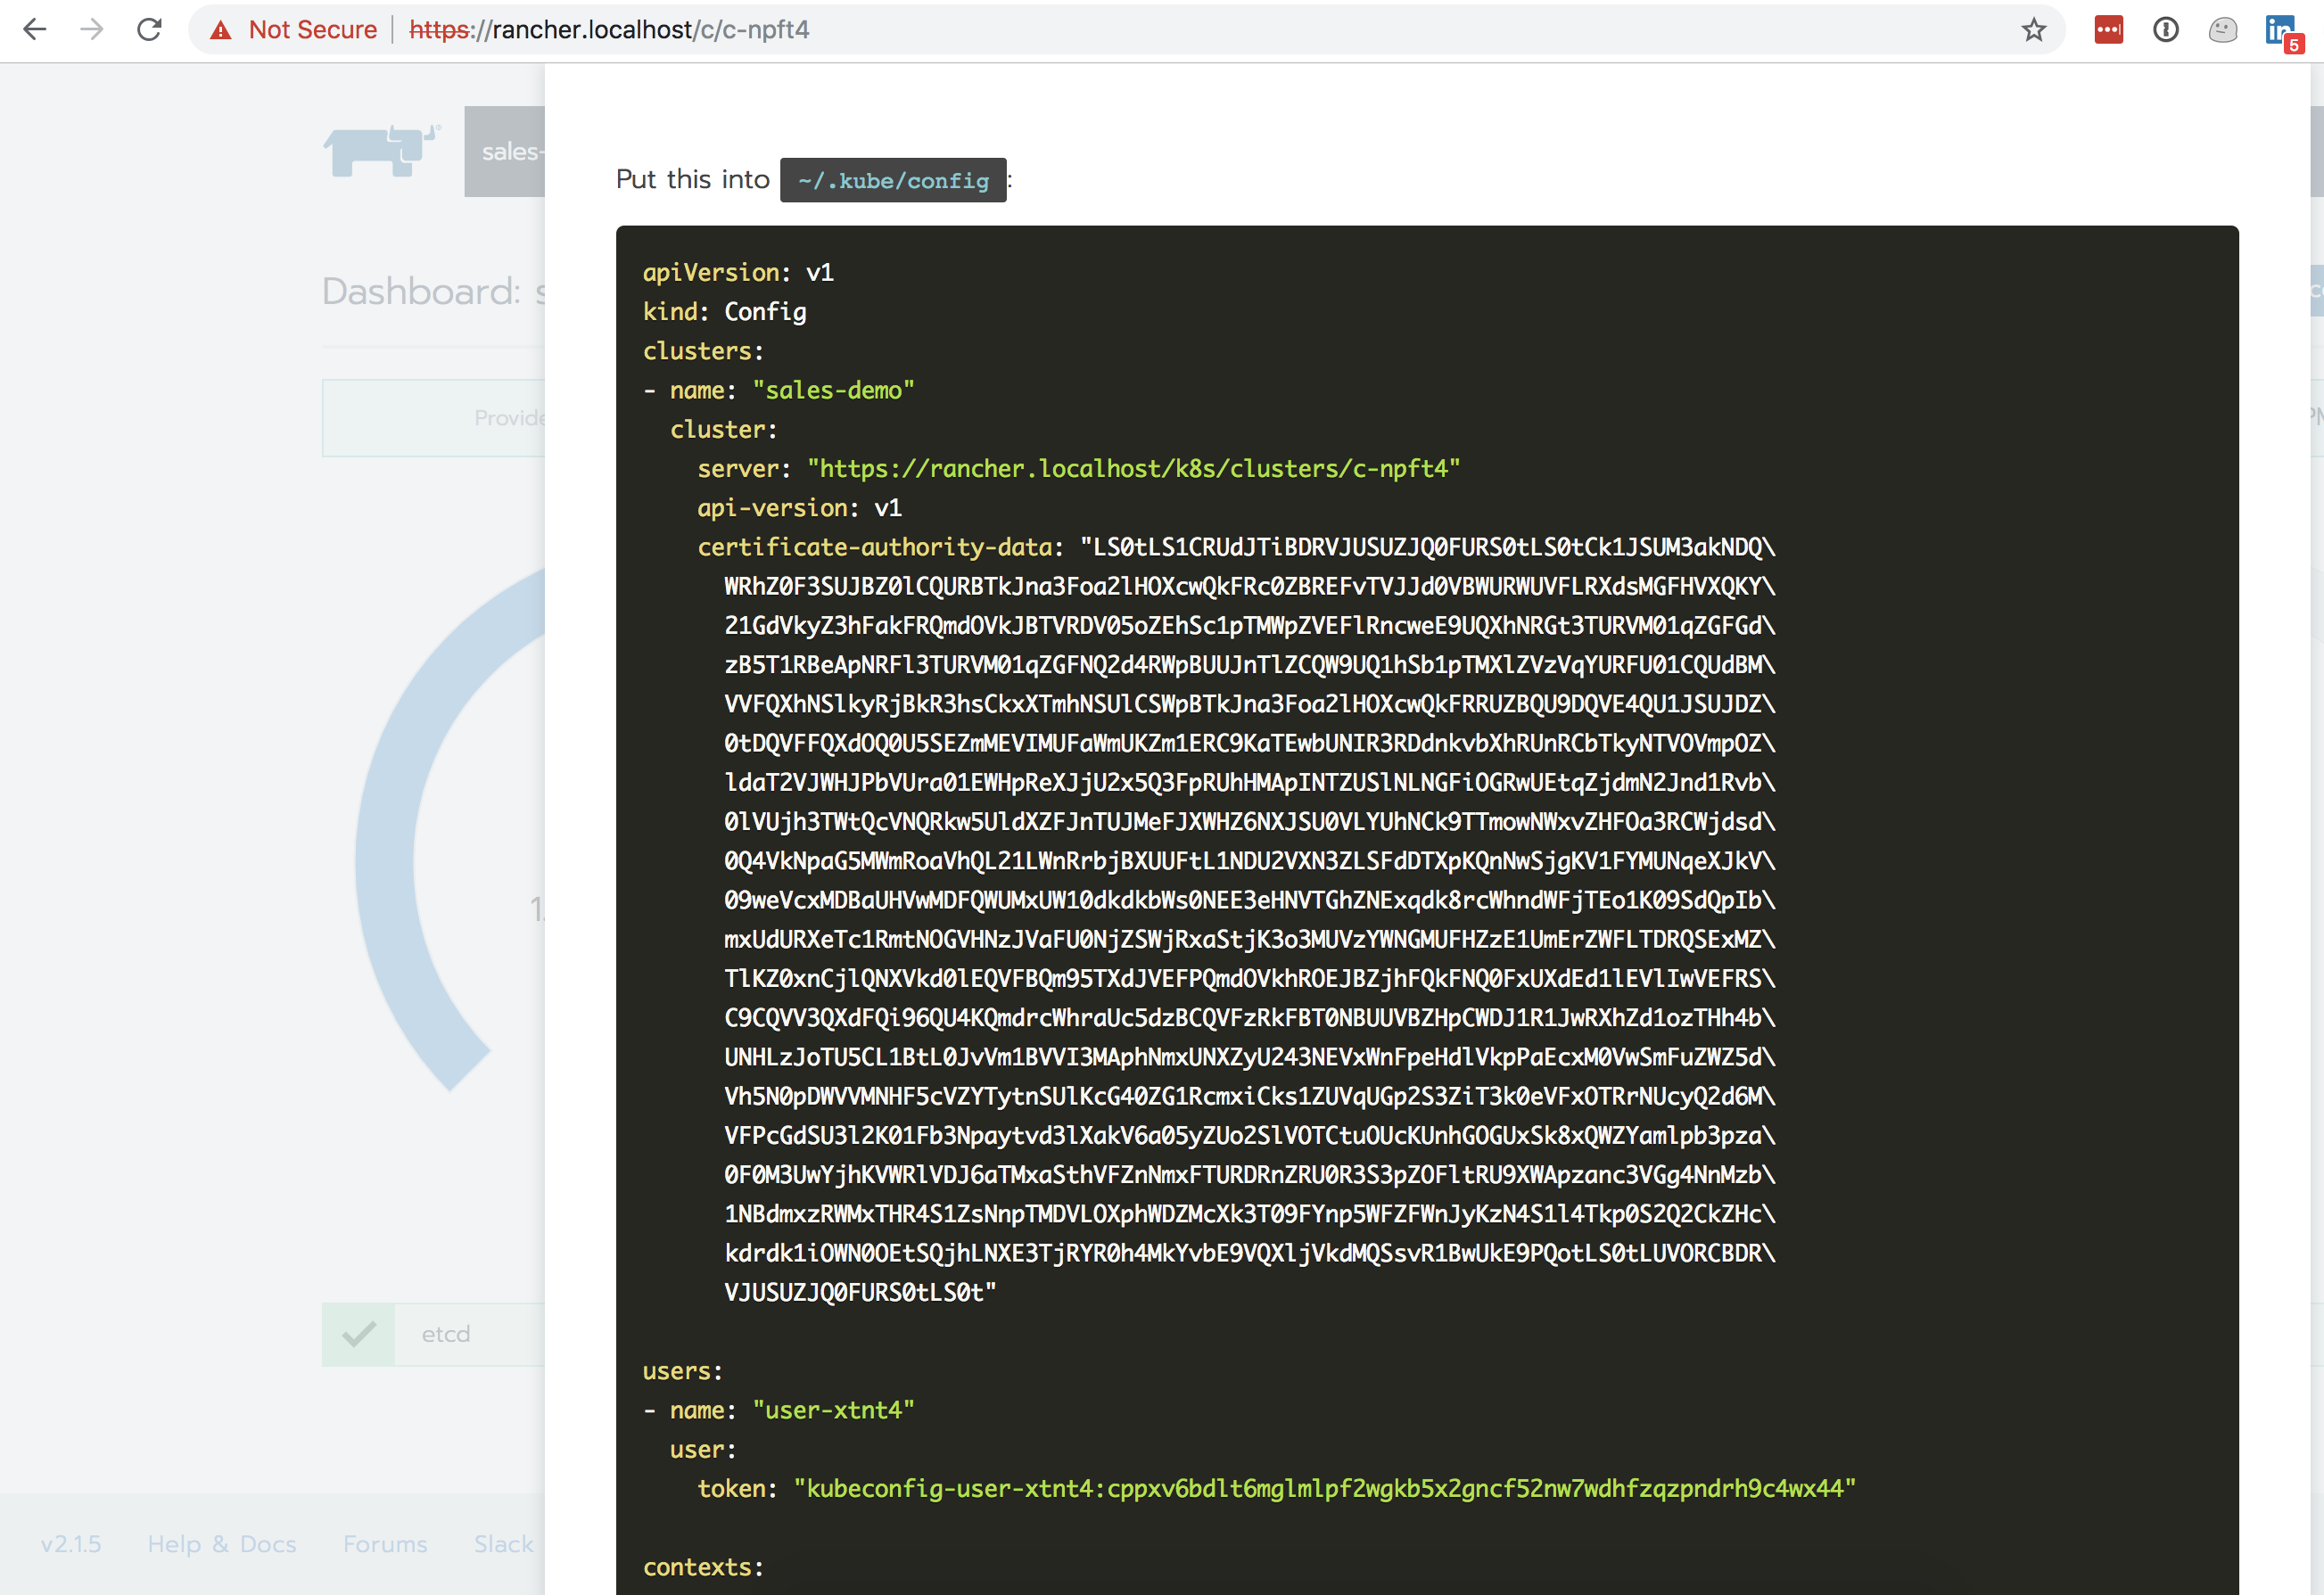The width and height of the screenshot is (2324, 1595).
Task: Click the Help & Docs footer link
Action: click(221, 1544)
